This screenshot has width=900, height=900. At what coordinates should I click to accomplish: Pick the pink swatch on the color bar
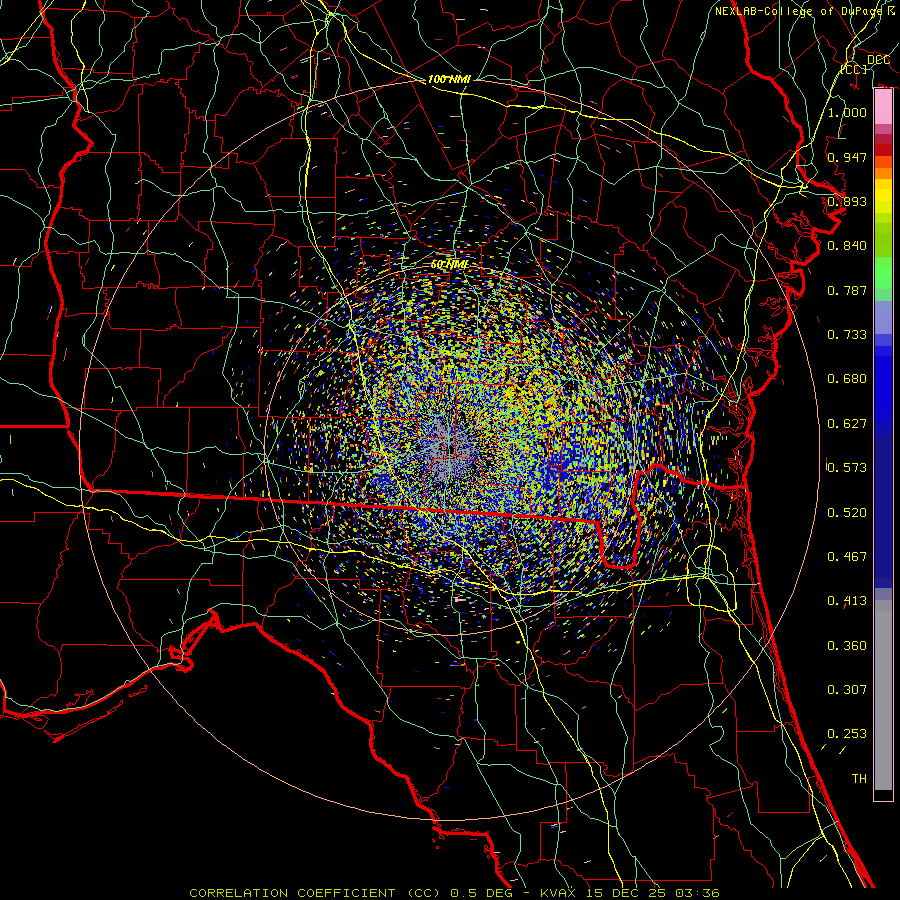pos(883,107)
